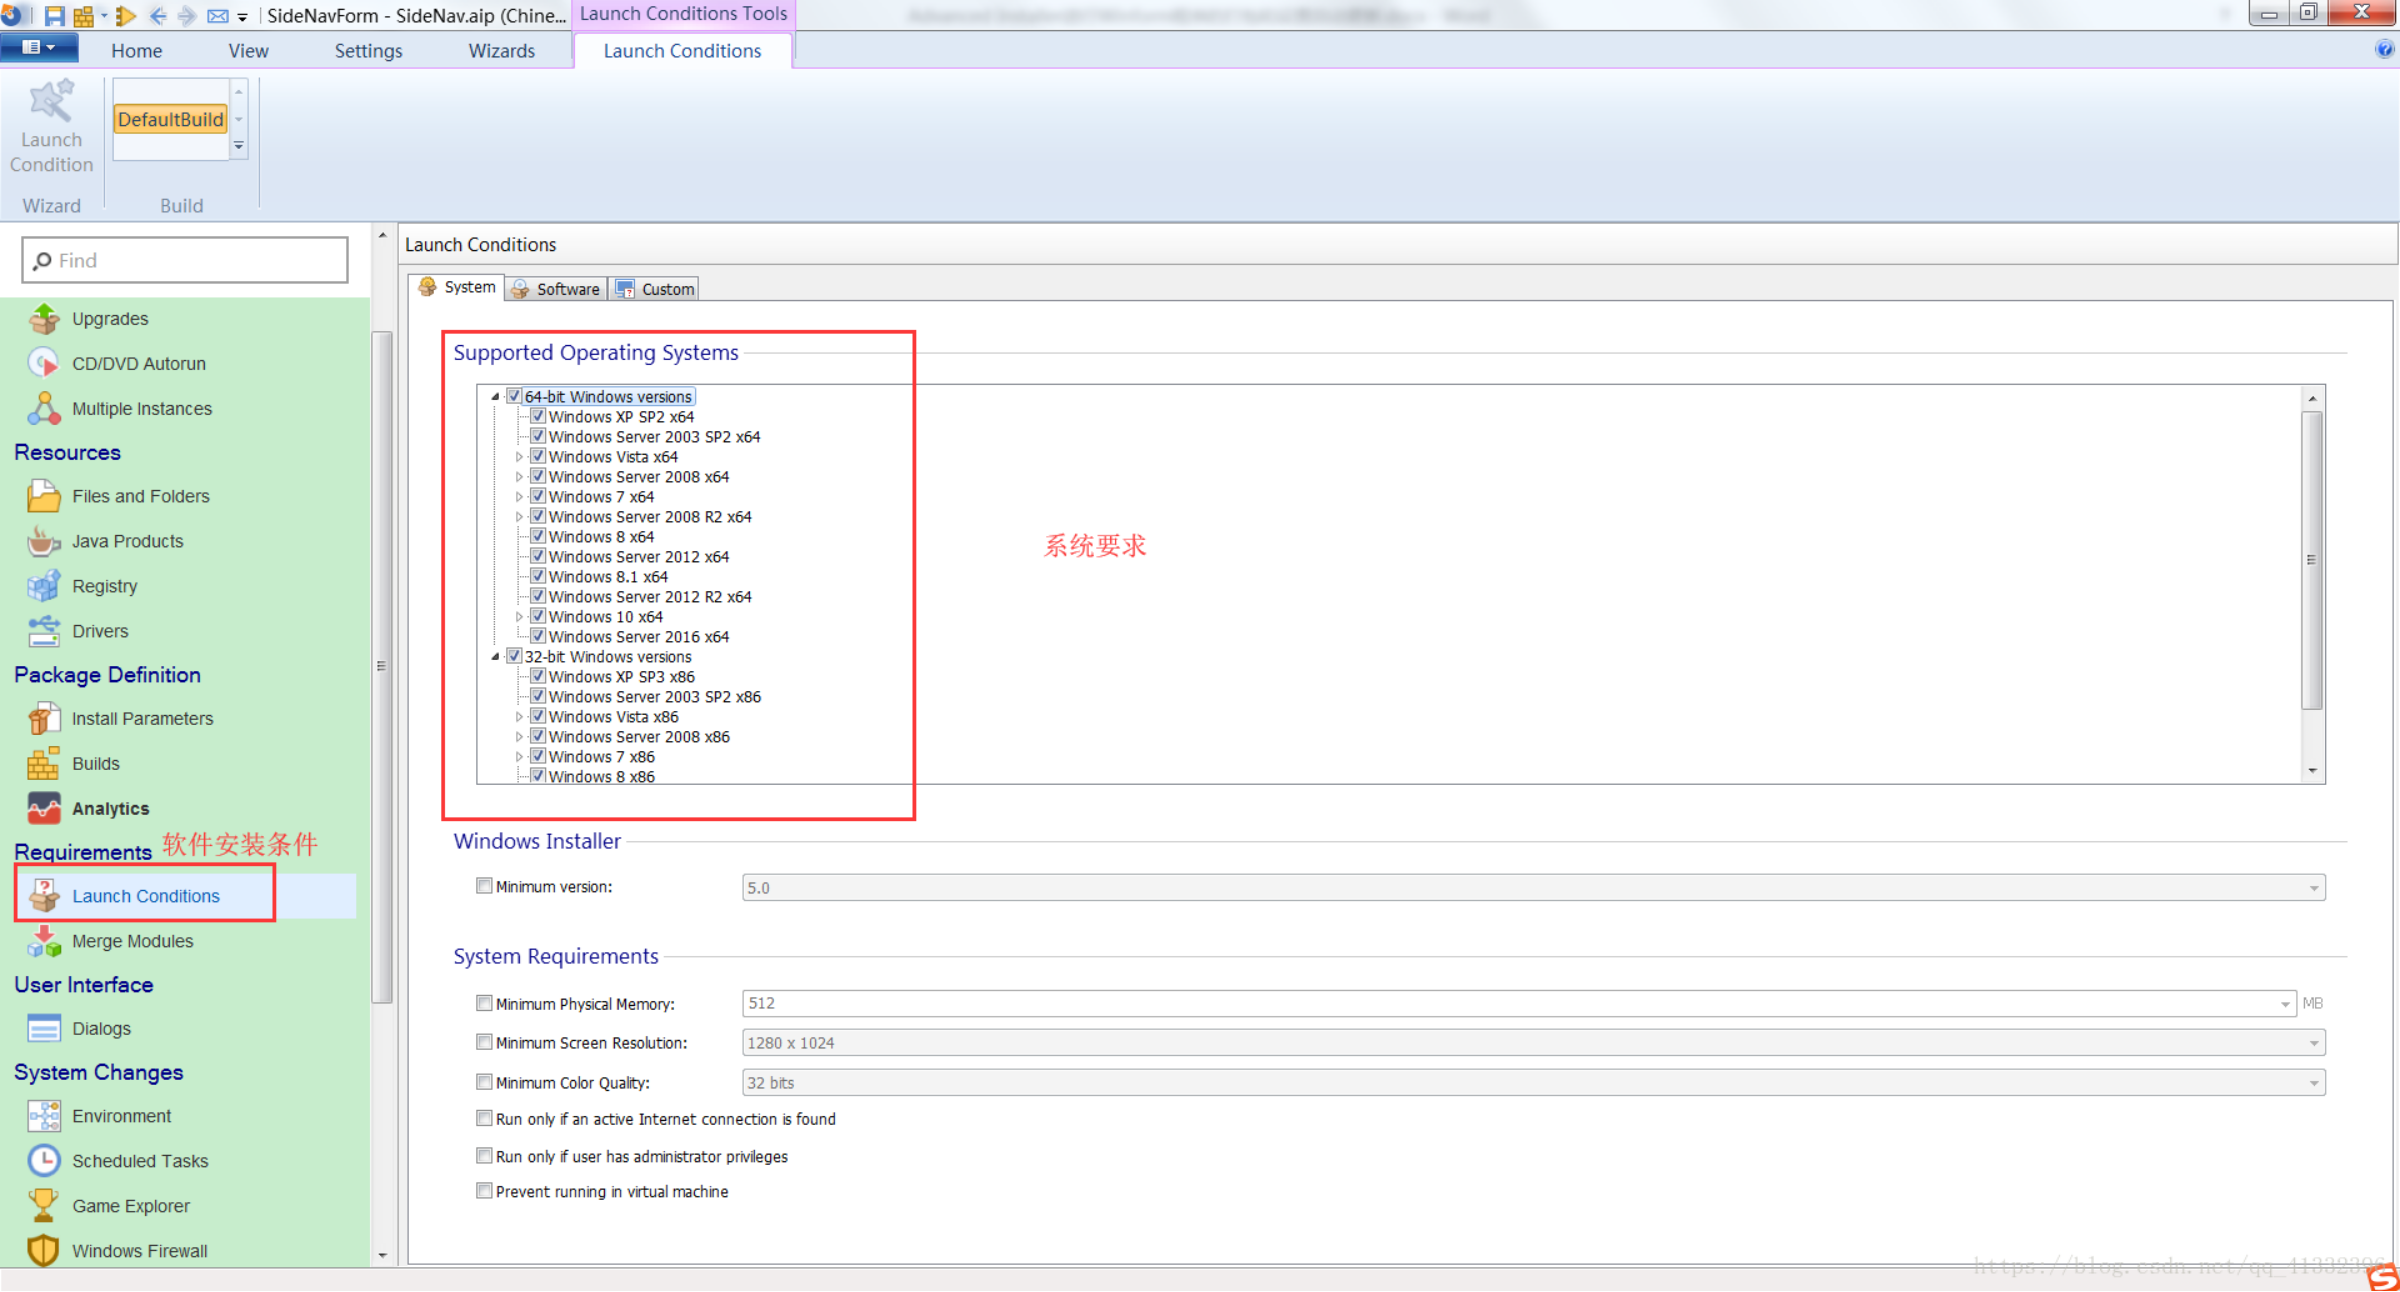Enable Minimum Physical Memory checkbox
The width and height of the screenshot is (2400, 1292).
[484, 1002]
